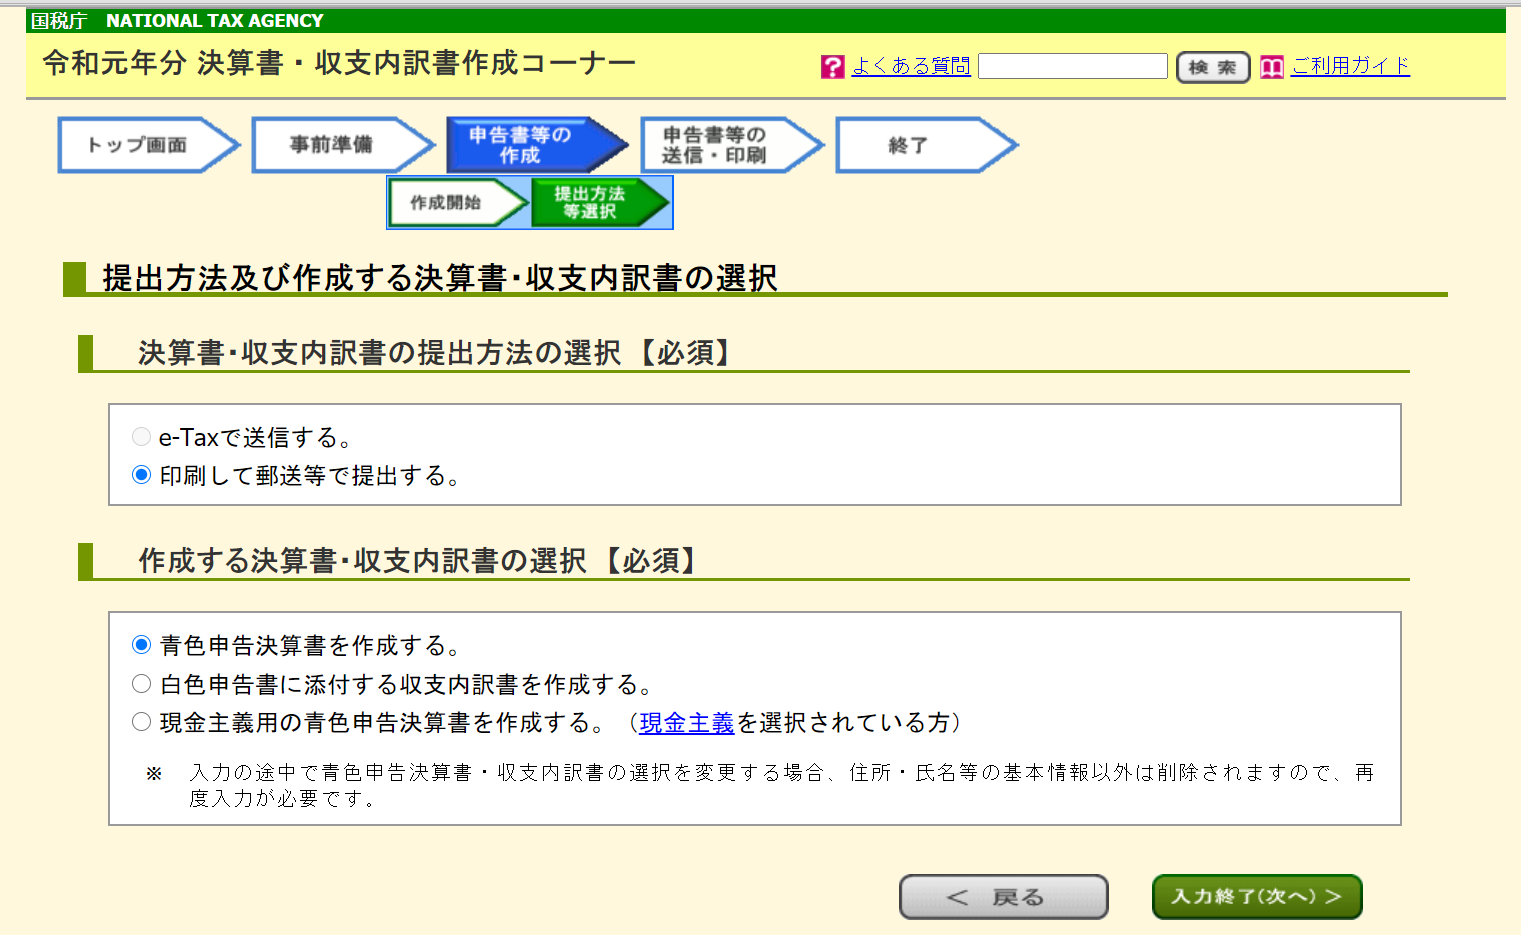Select the 申告書等の作成 step
The height and width of the screenshot is (935, 1521).
pyautogui.click(x=537, y=145)
